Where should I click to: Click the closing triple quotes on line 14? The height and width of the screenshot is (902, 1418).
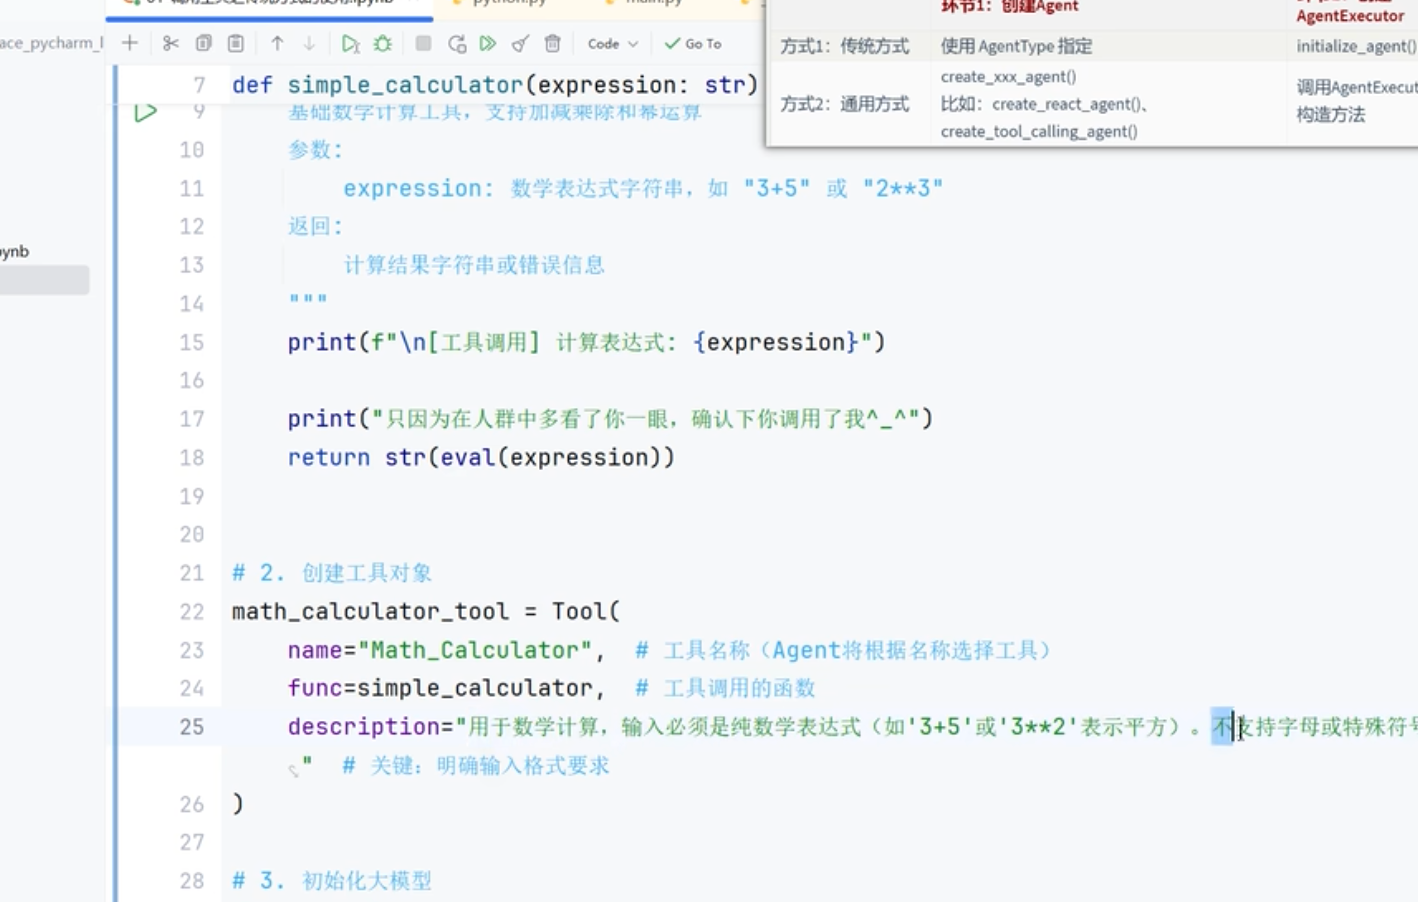308,299
